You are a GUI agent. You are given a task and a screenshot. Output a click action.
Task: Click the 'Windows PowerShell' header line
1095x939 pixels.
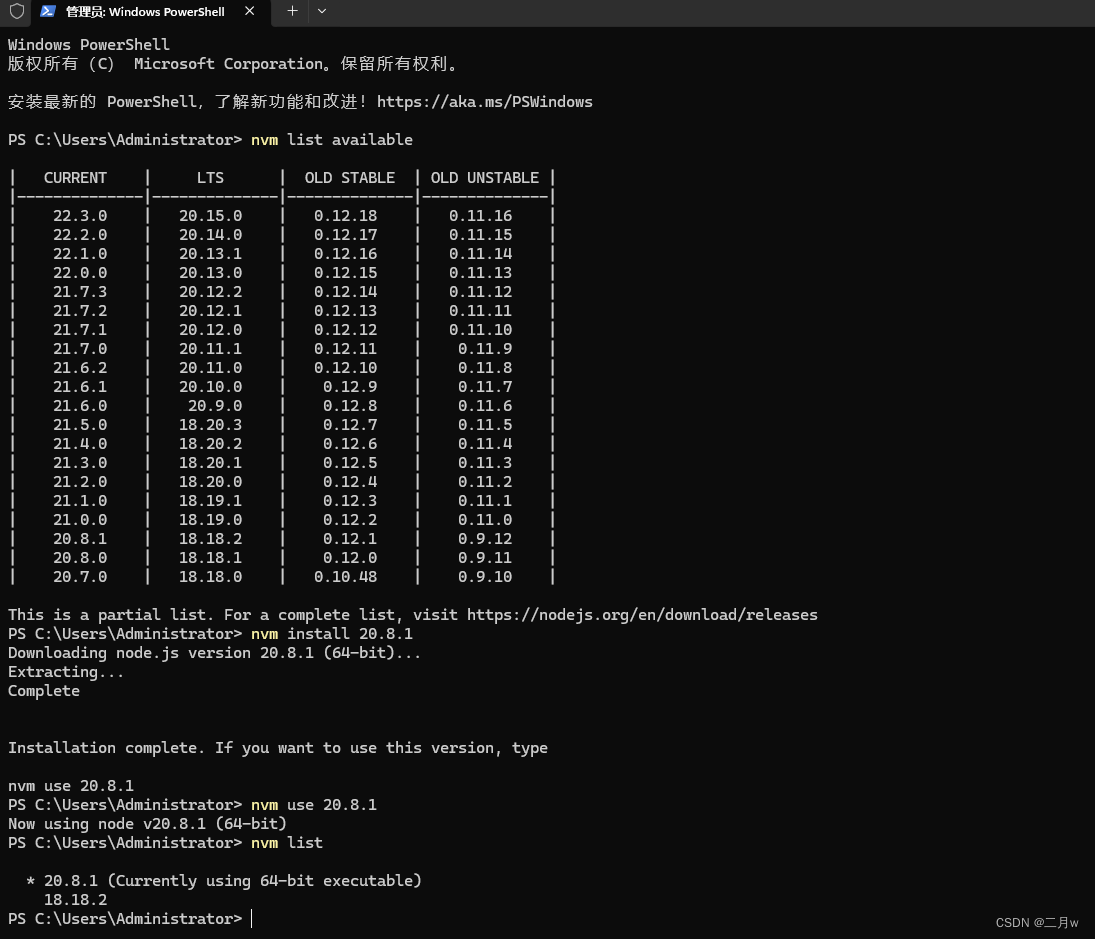(89, 45)
